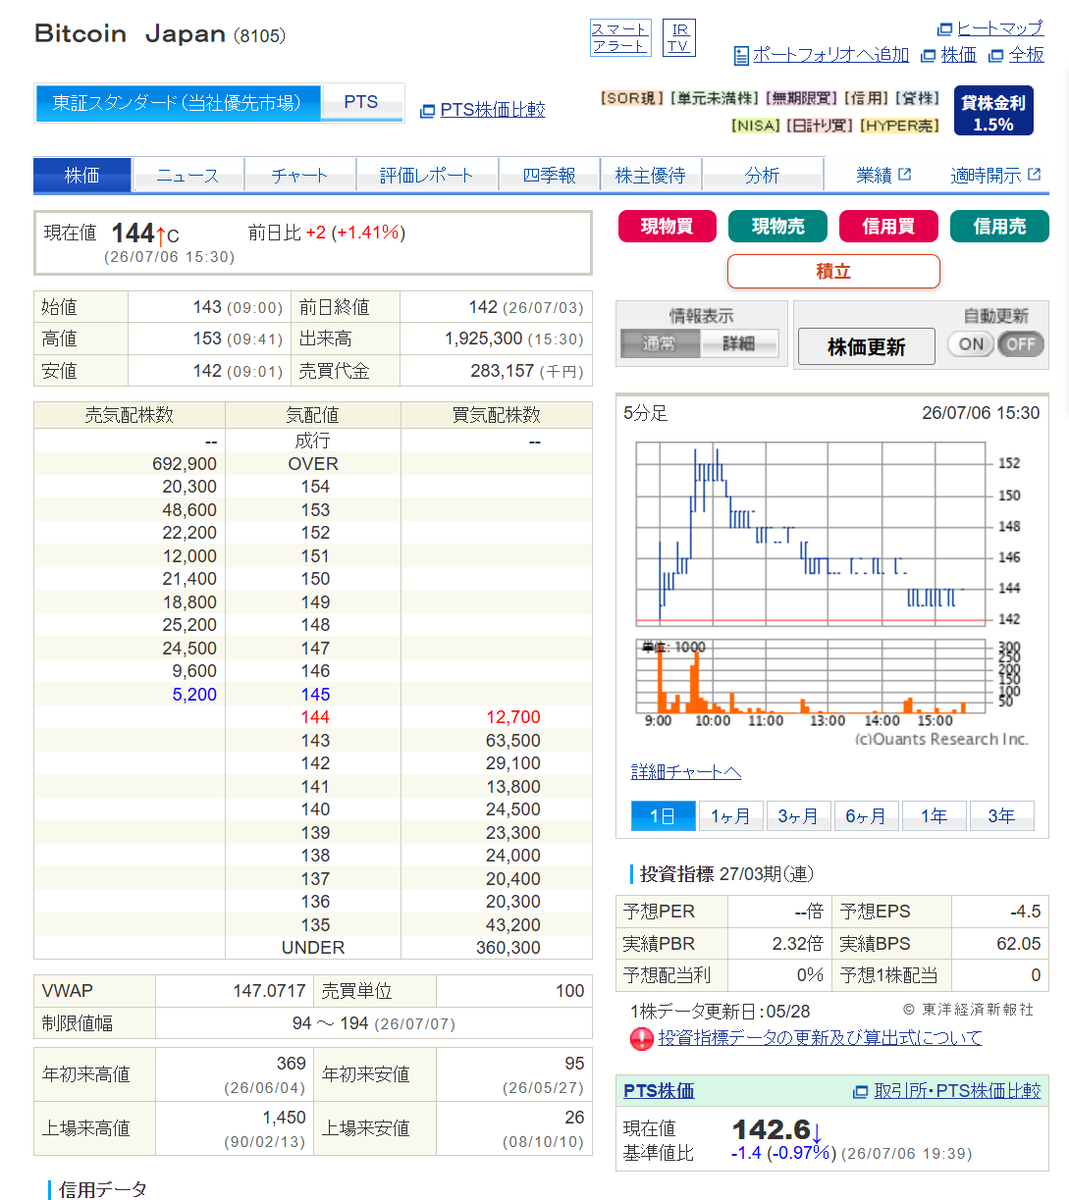Click the 現物売 button
Screen dimensions: 1069x1200
[778, 226]
